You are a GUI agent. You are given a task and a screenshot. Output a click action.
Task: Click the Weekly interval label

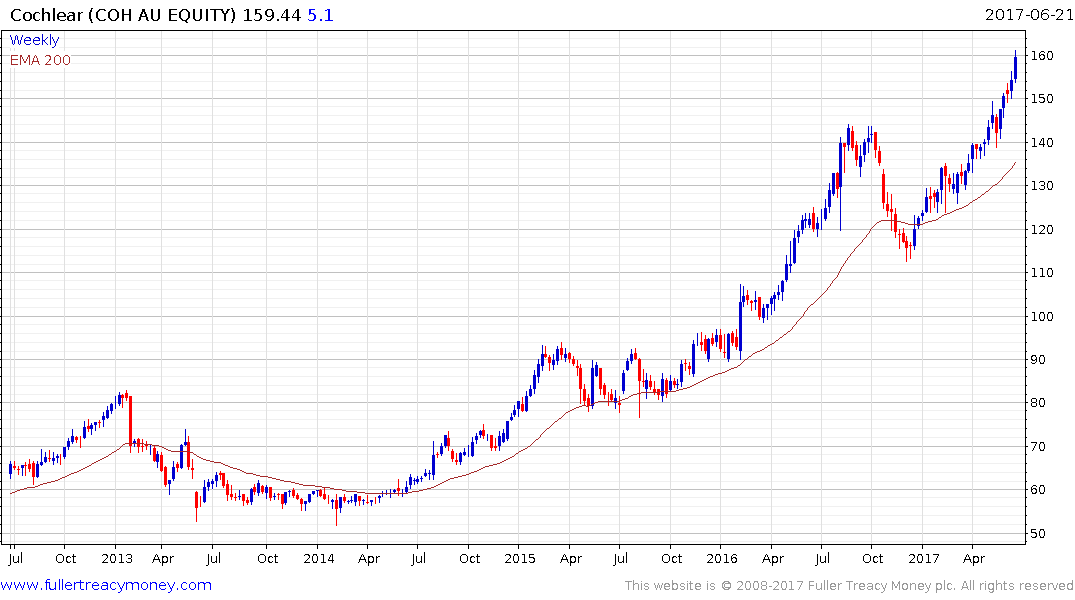(34, 40)
